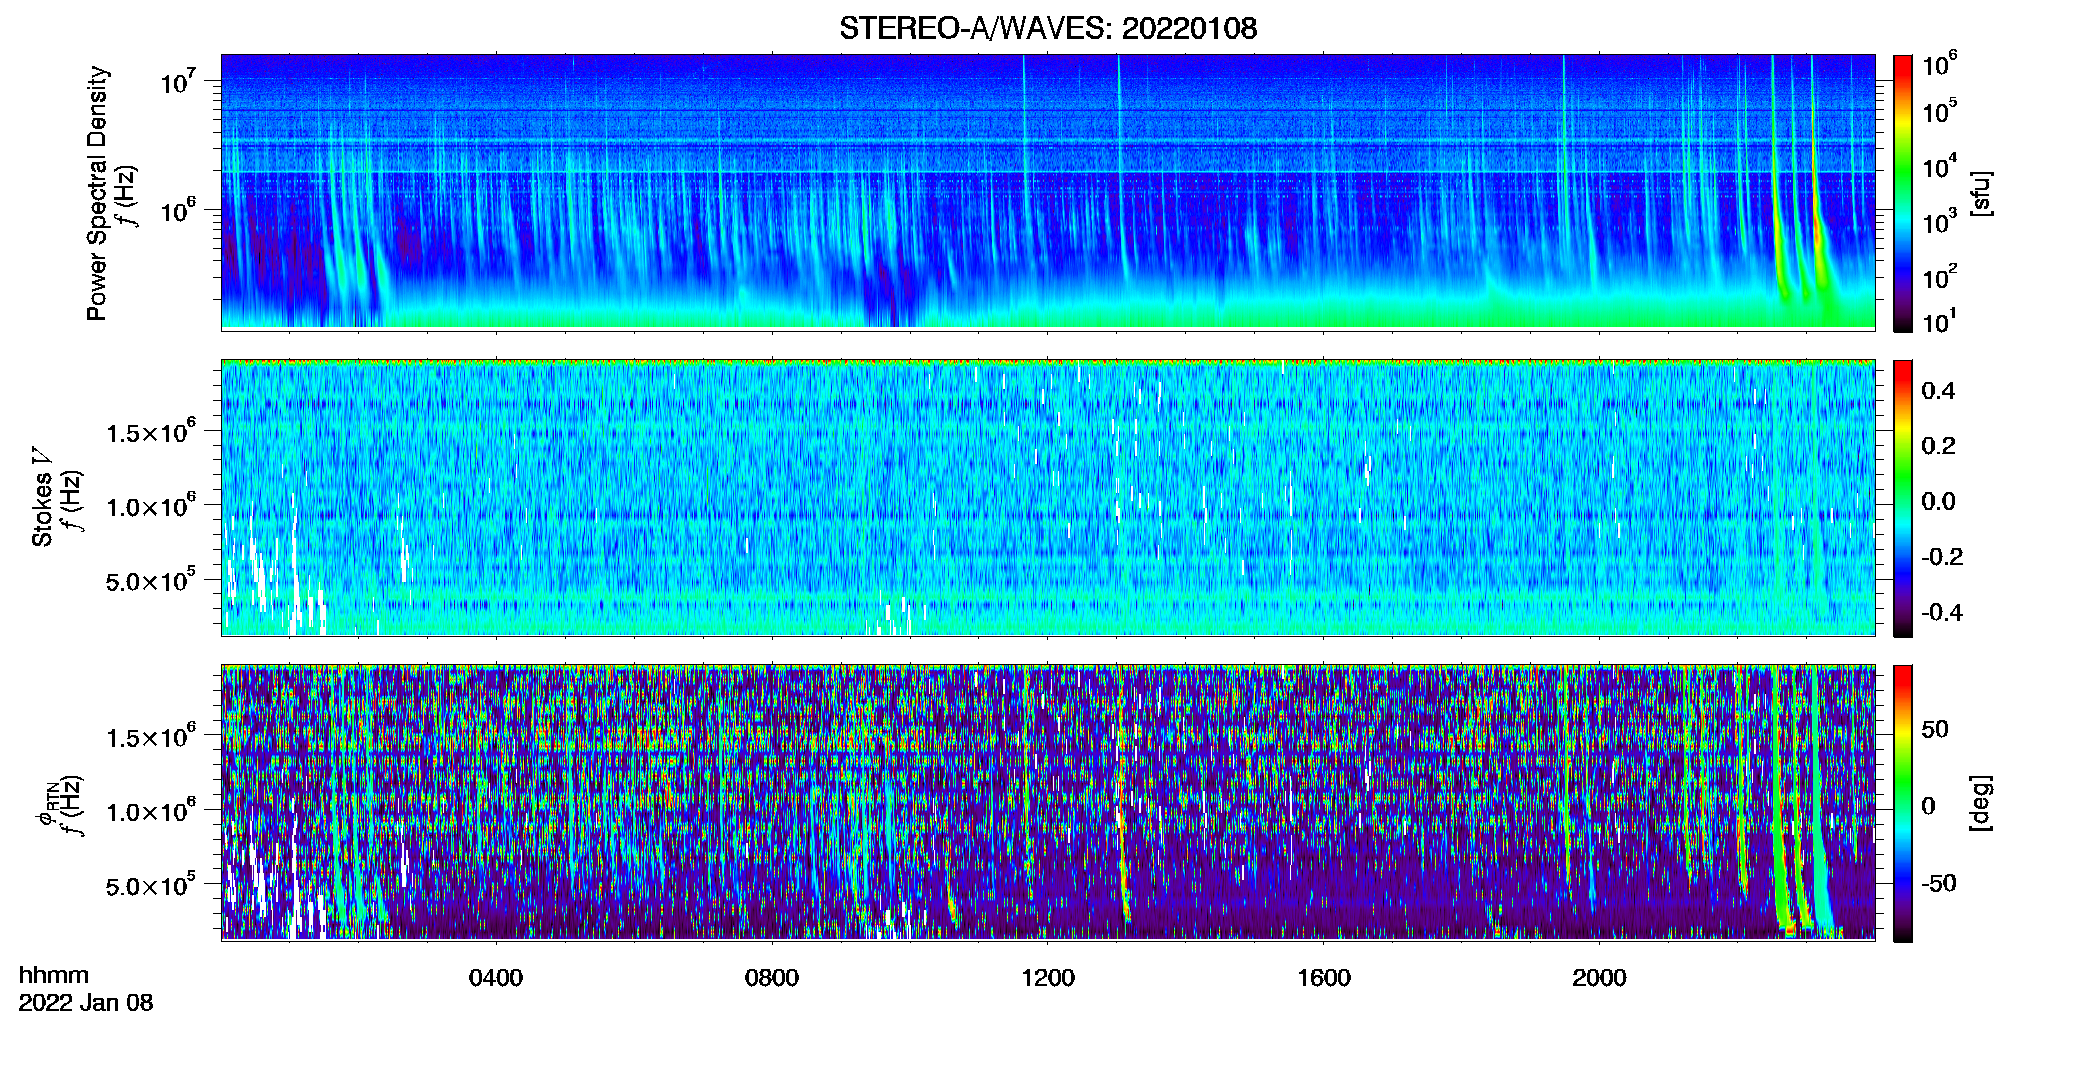2096x1080 pixels.
Task: Click the 0.4 label on Stokes colorbar
Action: (x=1938, y=391)
